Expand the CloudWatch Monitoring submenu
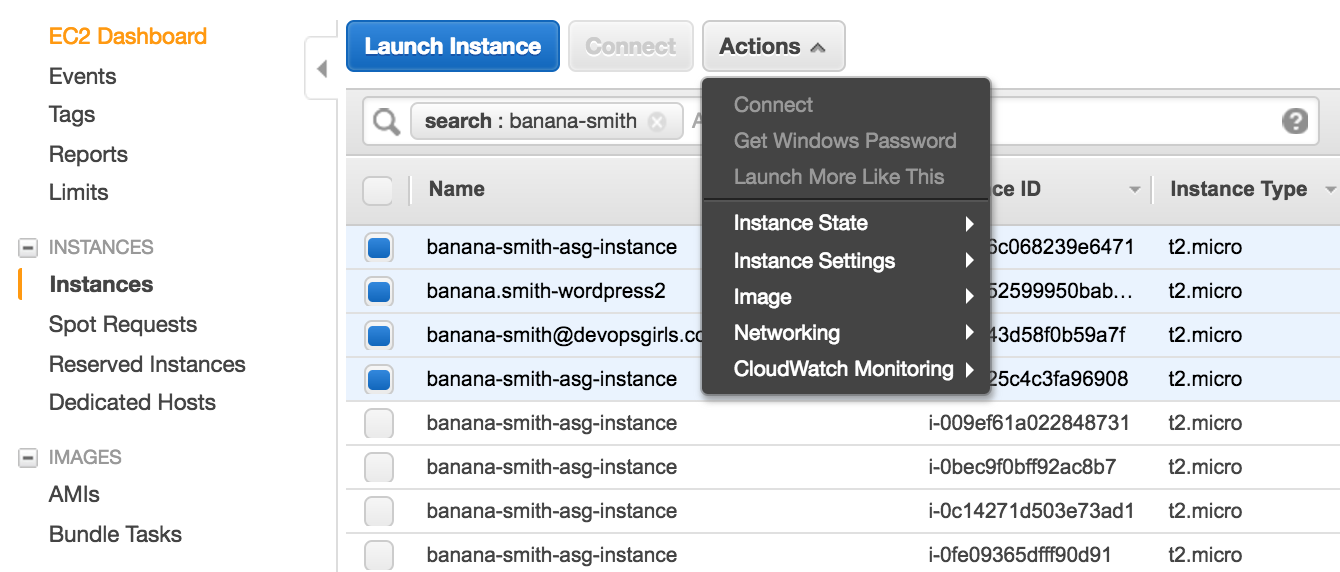The image size is (1340, 572). click(846, 369)
